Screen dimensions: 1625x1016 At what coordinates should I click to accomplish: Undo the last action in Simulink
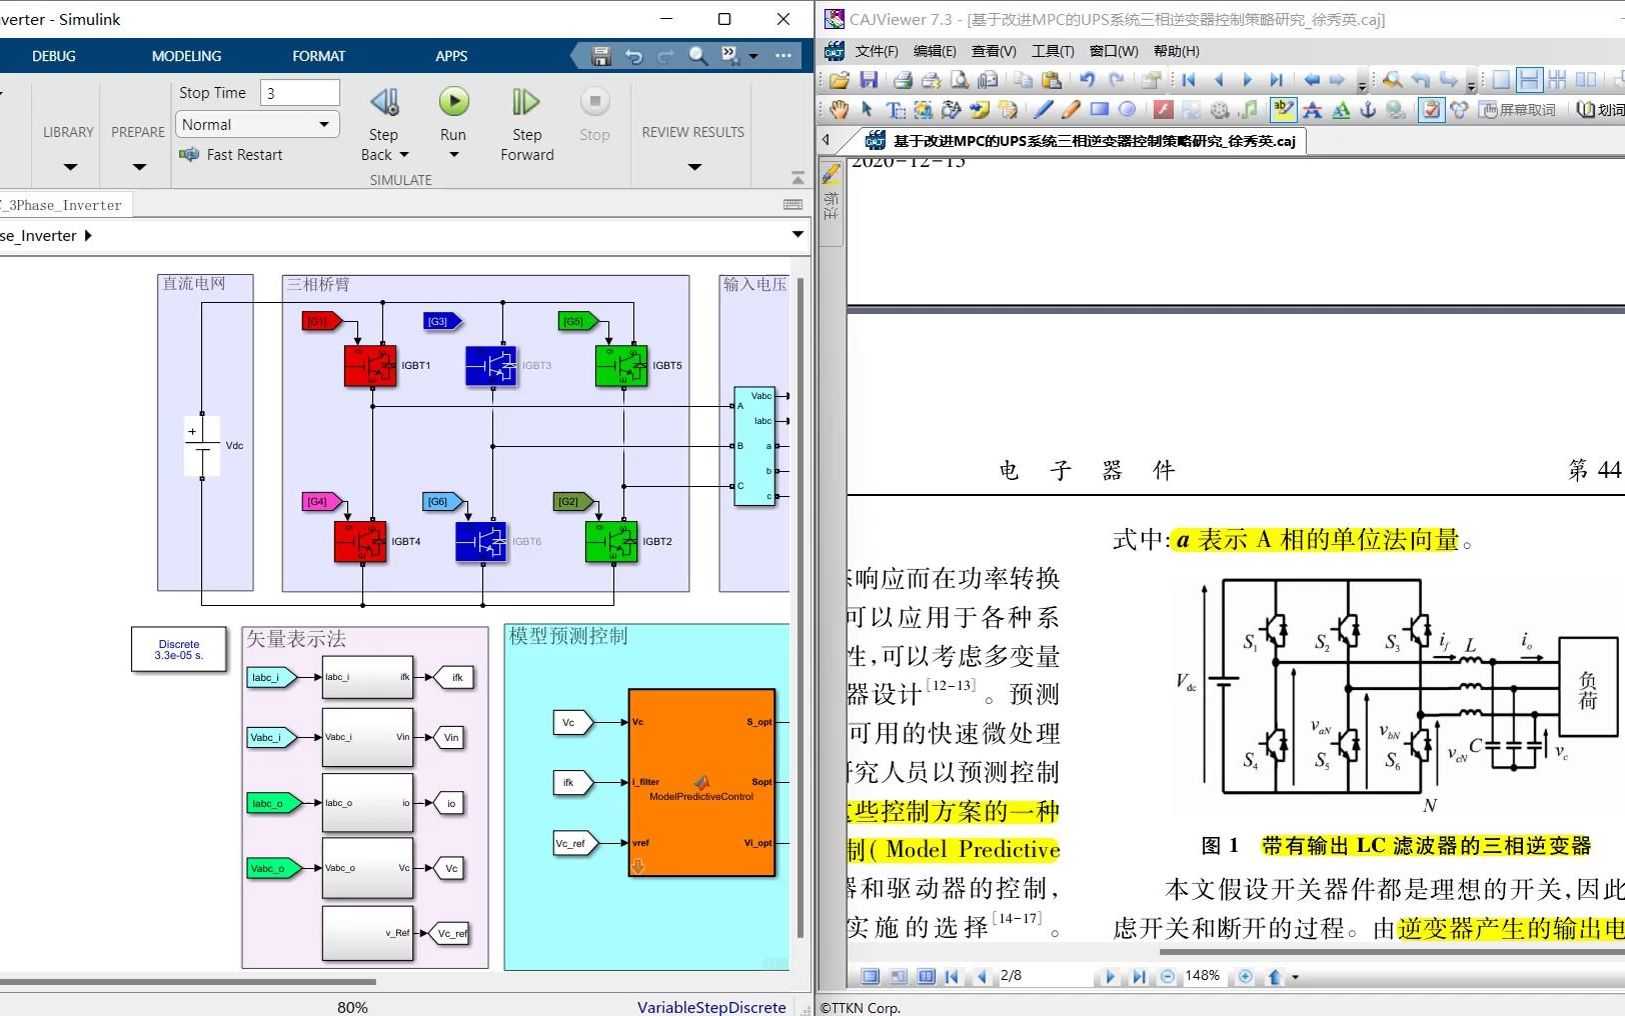[634, 57]
